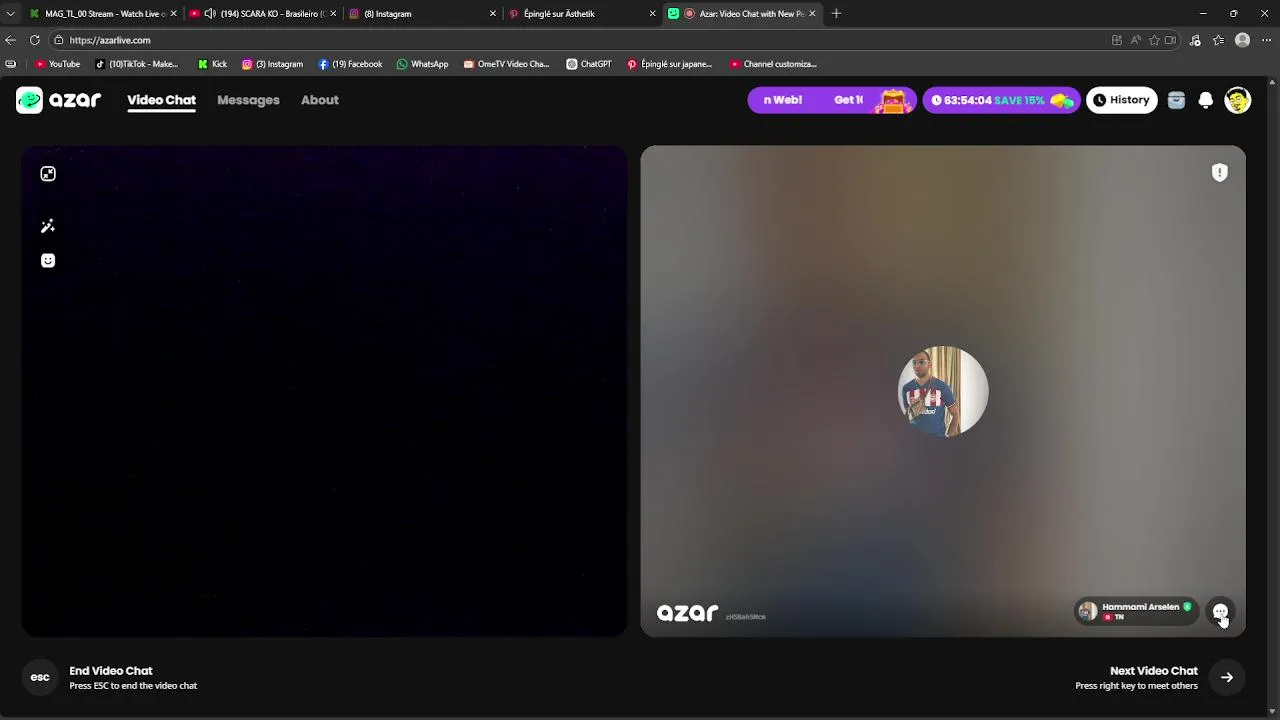Open the notifications bell
The width and height of the screenshot is (1280, 720).
pyautogui.click(x=1206, y=100)
